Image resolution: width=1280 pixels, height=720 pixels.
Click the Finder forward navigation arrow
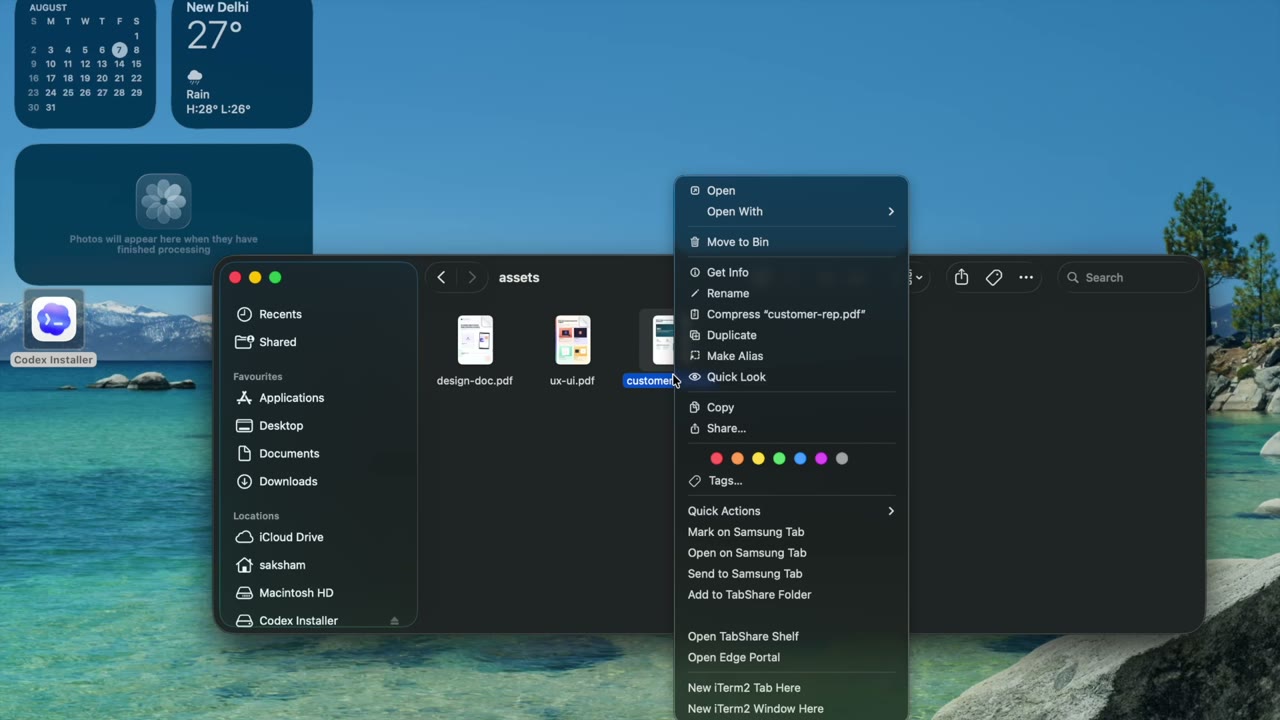click(472, 278)
